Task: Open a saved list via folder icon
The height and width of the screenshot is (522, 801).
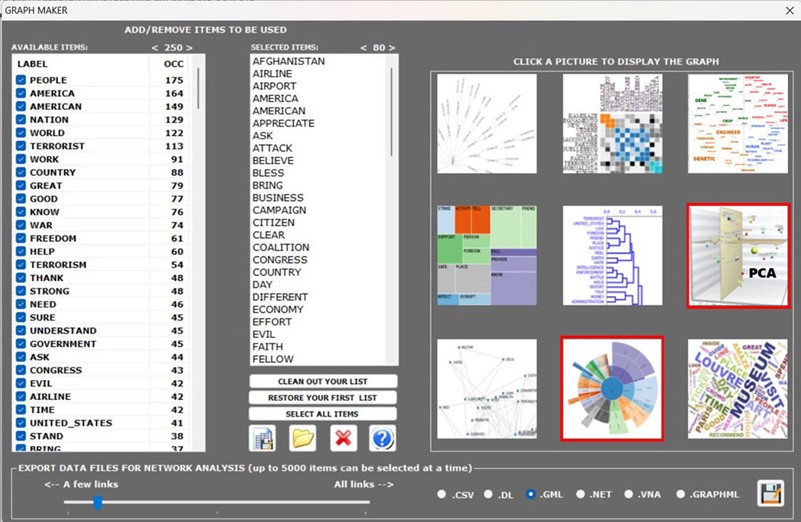Action: click(x=302, y=438)
